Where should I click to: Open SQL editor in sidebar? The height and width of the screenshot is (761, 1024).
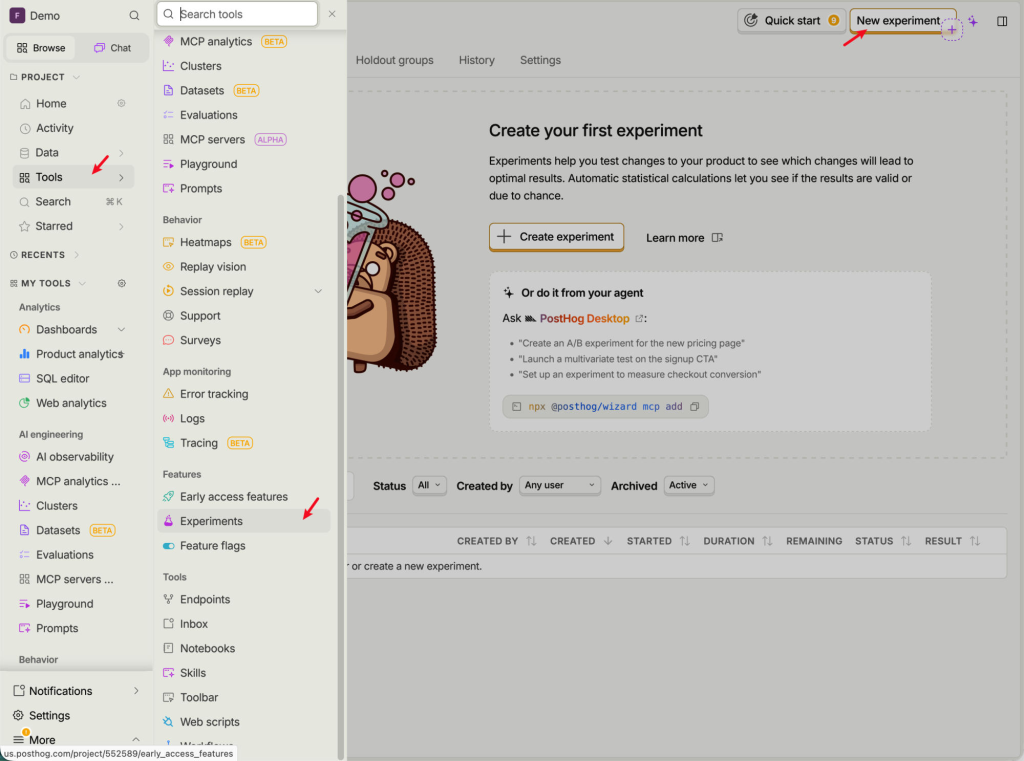click(x=73, y=378)
